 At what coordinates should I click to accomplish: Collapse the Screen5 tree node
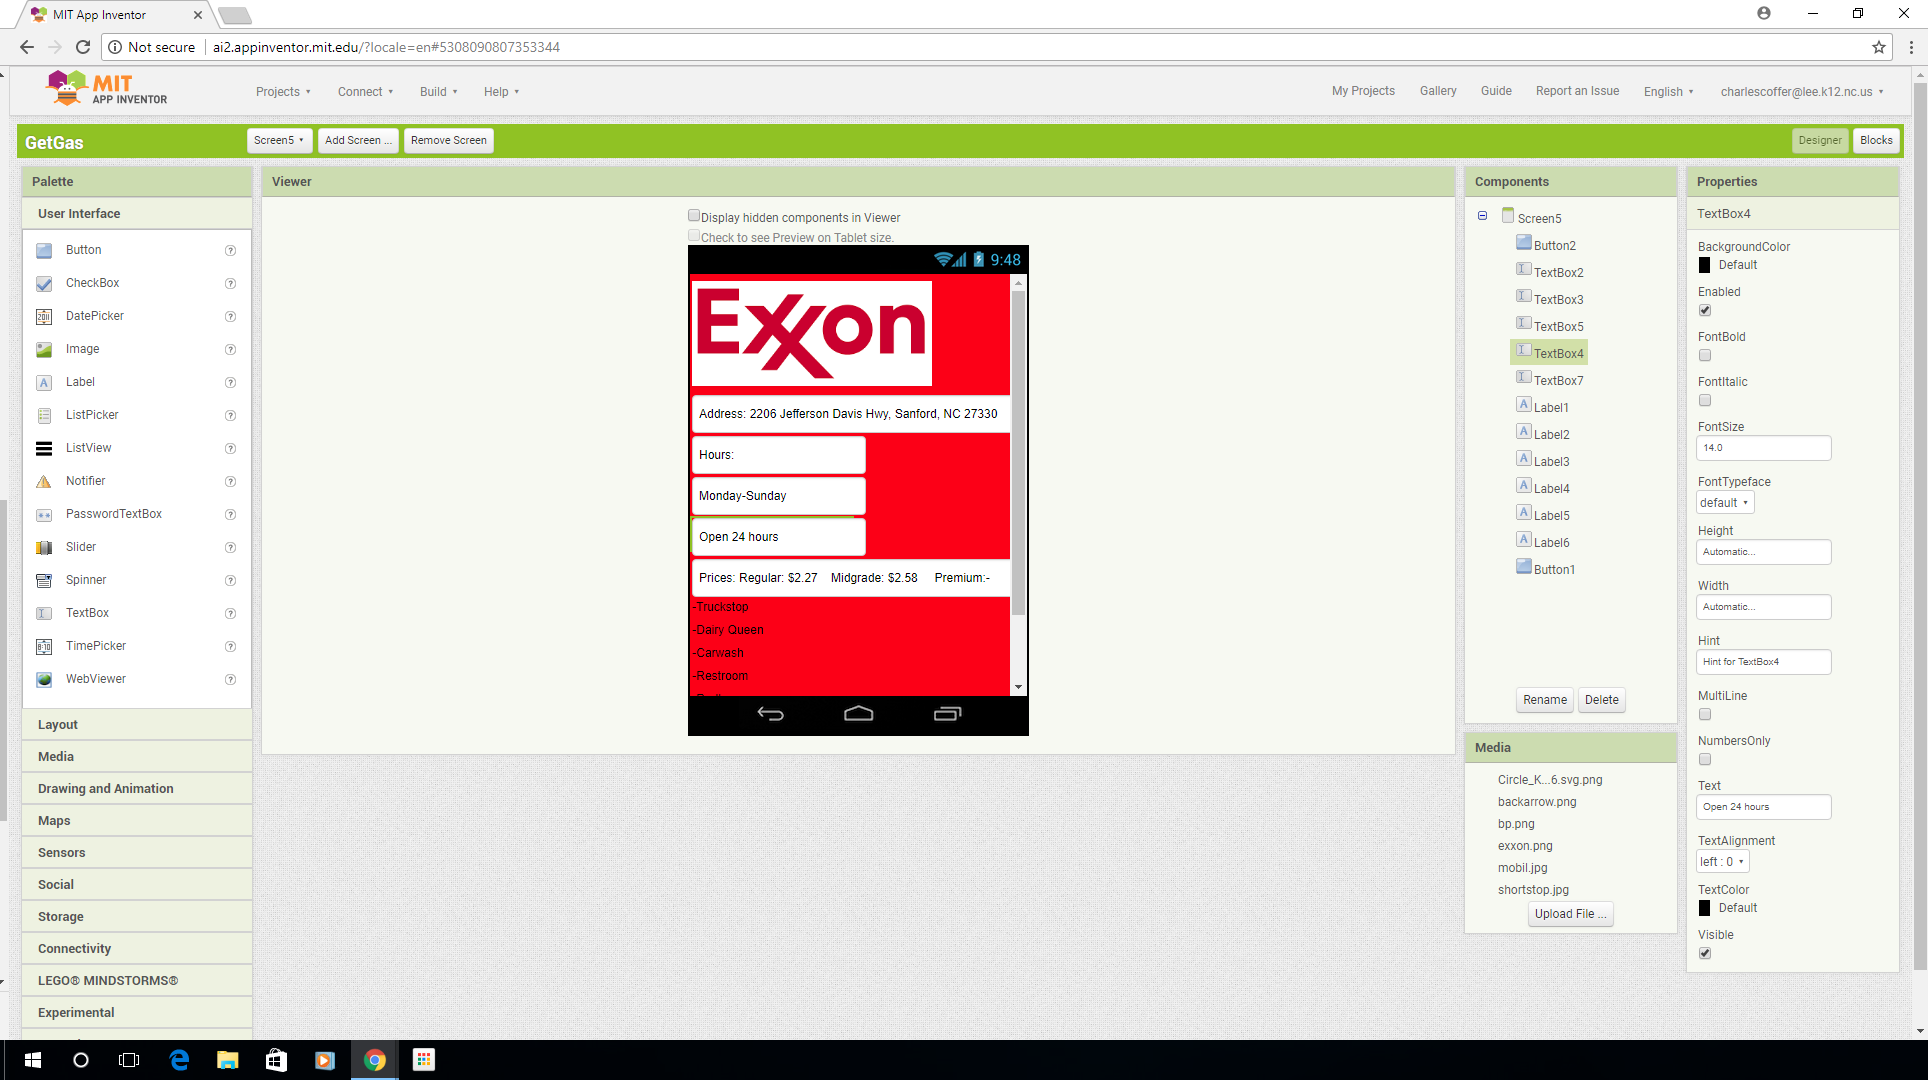click(1483, 216)
